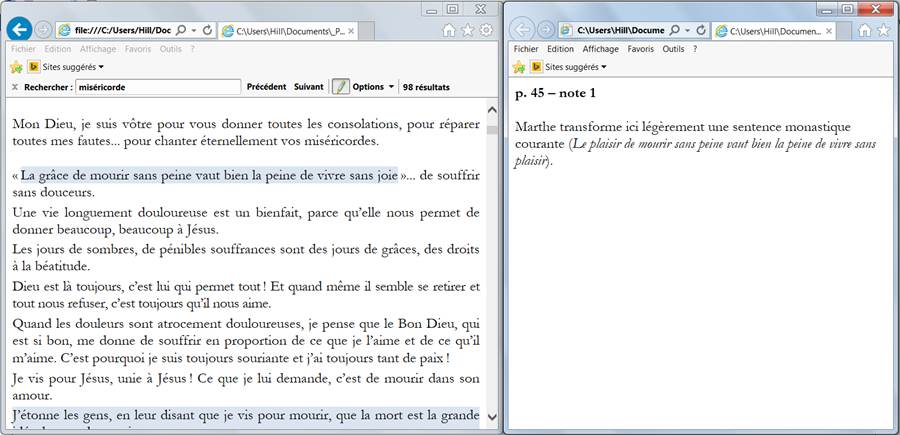Open the Tools gear icon in the browser
Viewport: 900px width, 435px height.
[486, 30]
